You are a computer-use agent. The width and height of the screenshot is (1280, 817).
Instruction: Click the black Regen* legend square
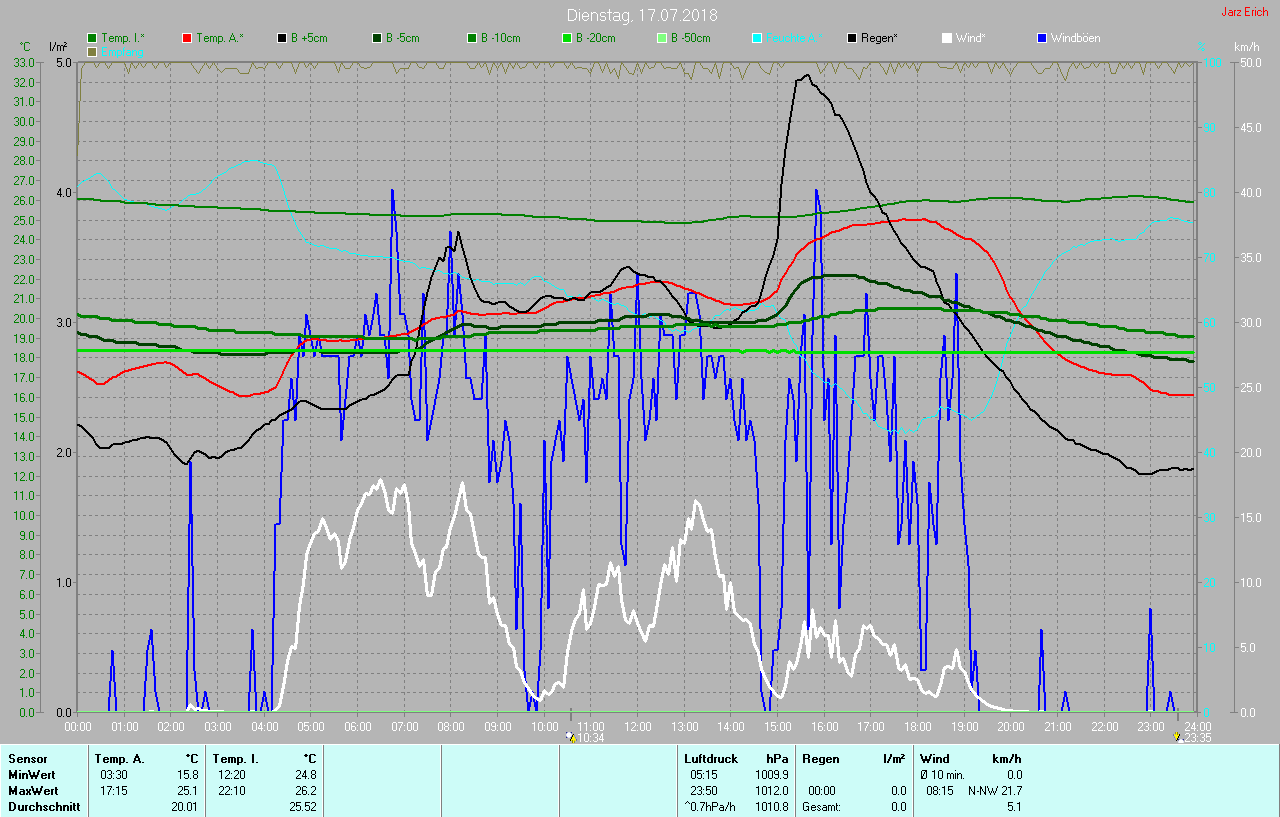(853, 38)
